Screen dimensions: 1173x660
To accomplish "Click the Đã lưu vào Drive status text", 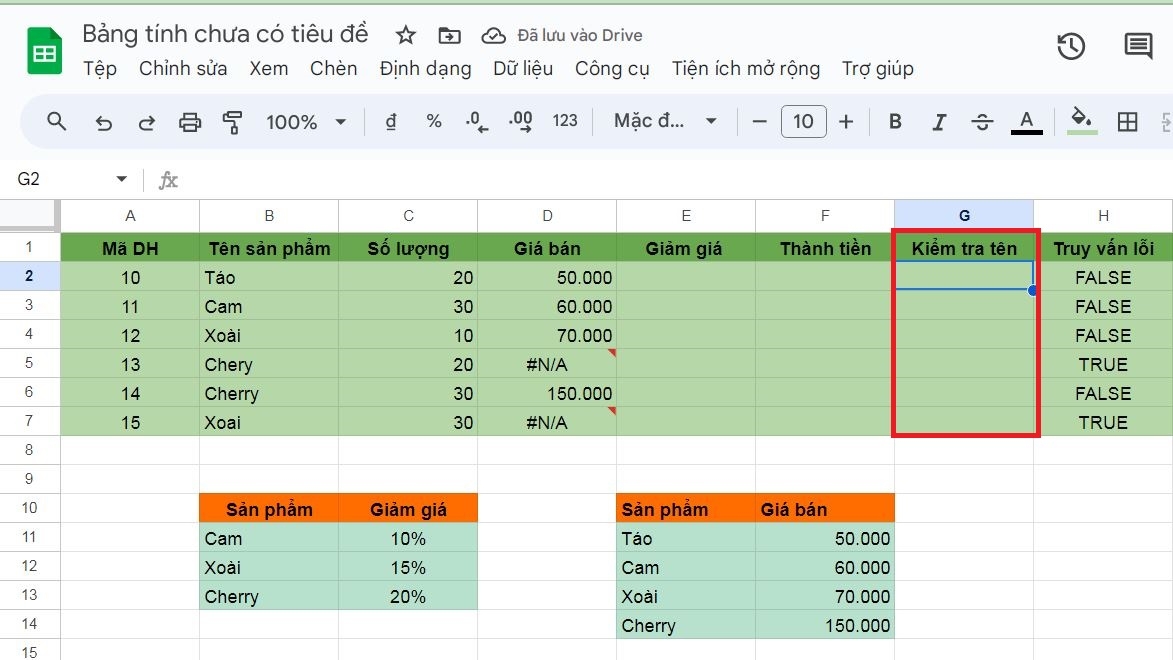I will click(x=580, y=35).
